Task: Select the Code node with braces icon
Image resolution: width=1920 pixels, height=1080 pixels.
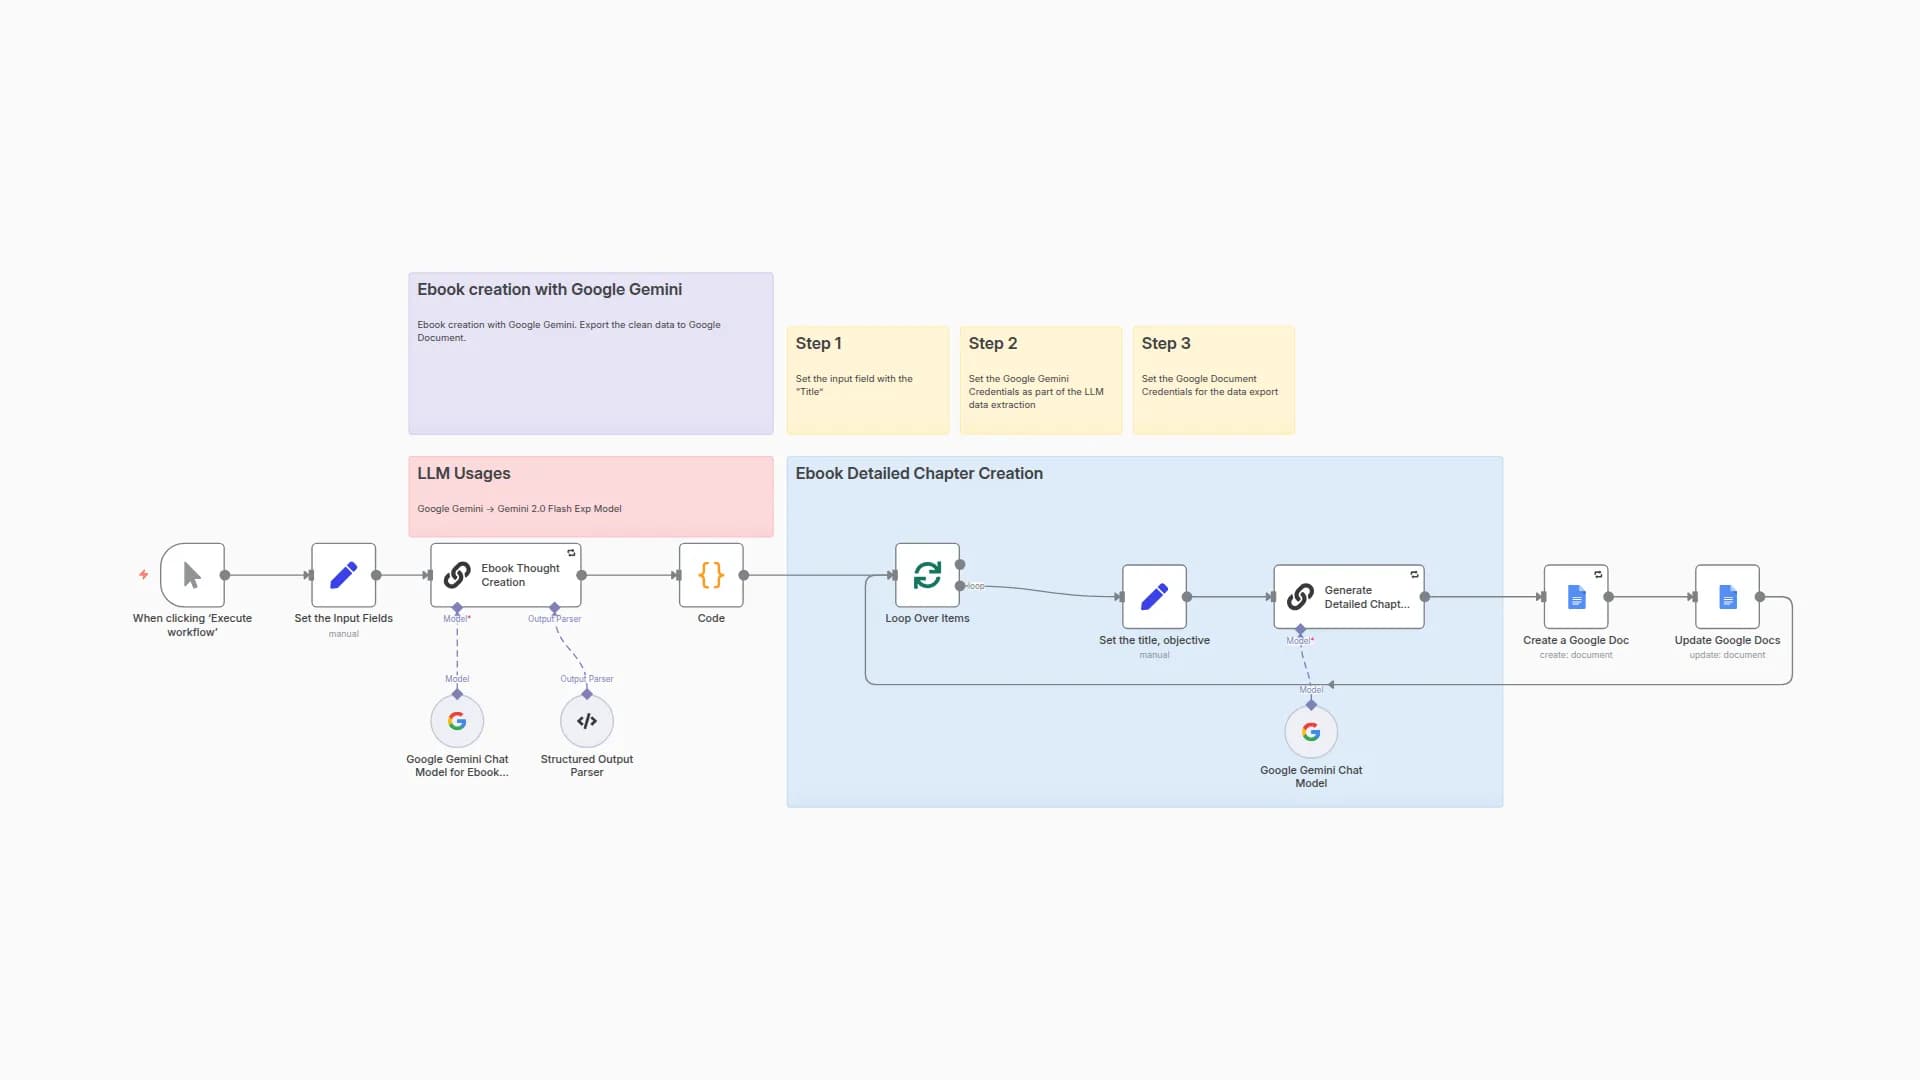Action: click(711, 575)
